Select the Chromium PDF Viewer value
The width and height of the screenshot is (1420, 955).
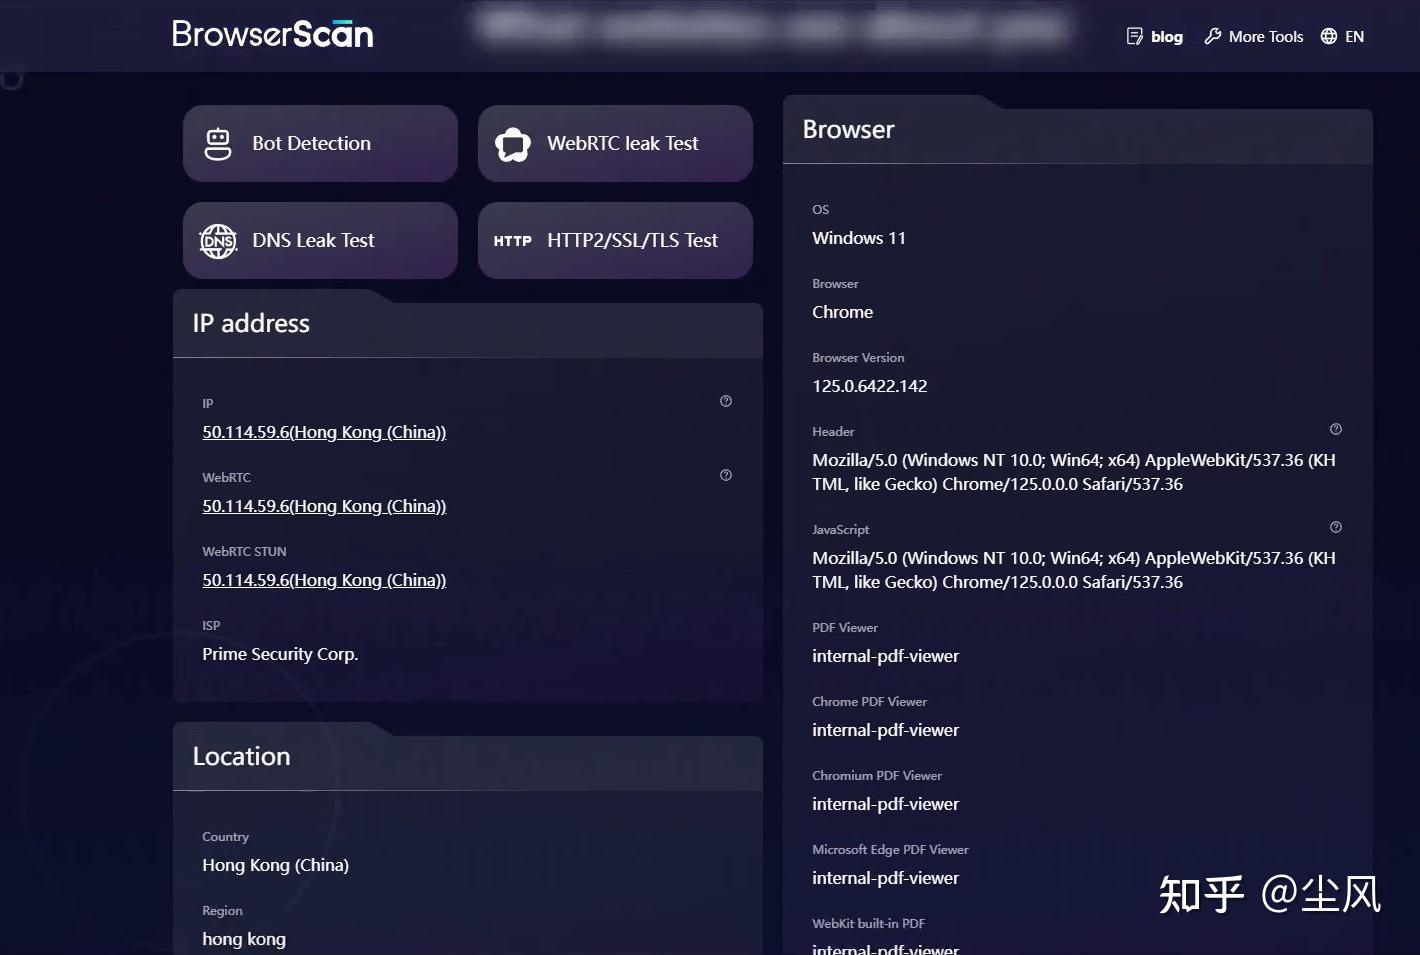(886, 804)
